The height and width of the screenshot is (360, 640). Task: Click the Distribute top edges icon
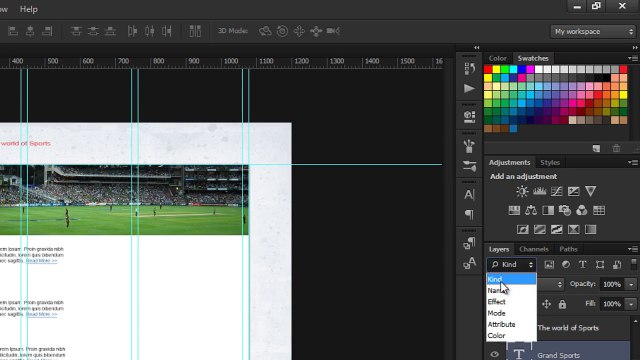point(76,31)
